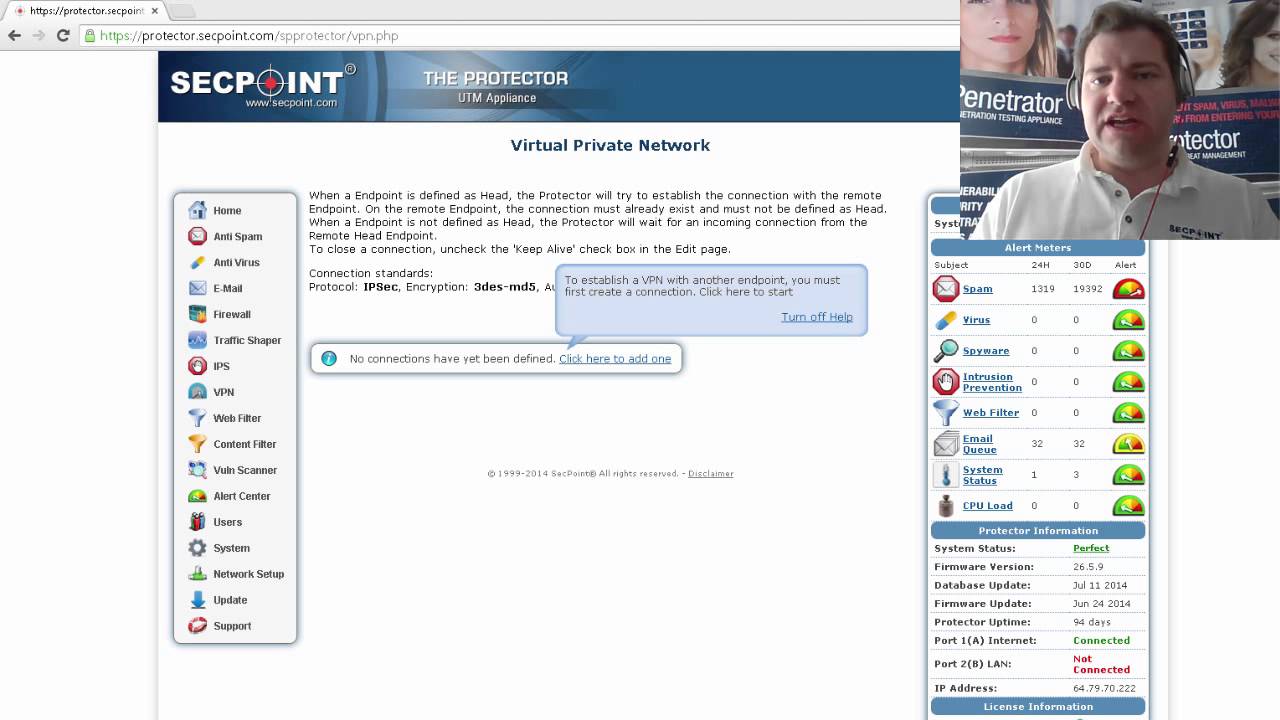Open the Firewall menu item
This screenshot has width=1280, height=720.
(x=232, y=314)
